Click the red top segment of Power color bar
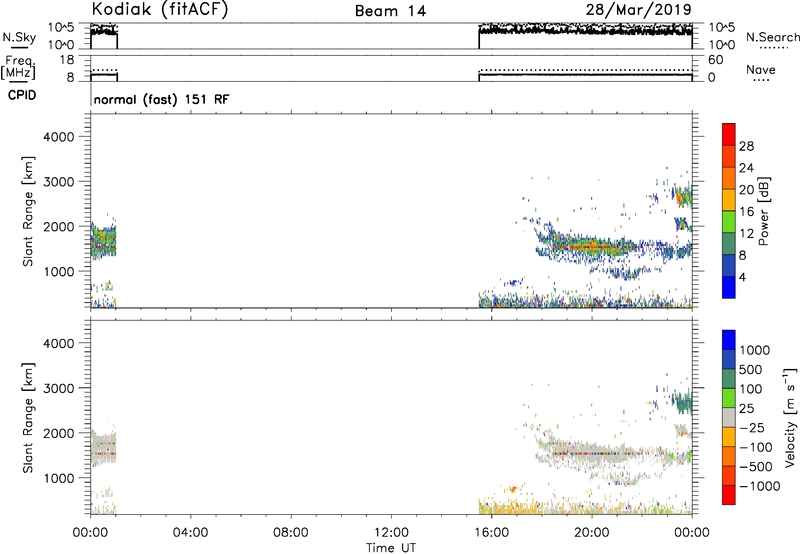This screenshot has width=800, height=554. coord(729,134)
